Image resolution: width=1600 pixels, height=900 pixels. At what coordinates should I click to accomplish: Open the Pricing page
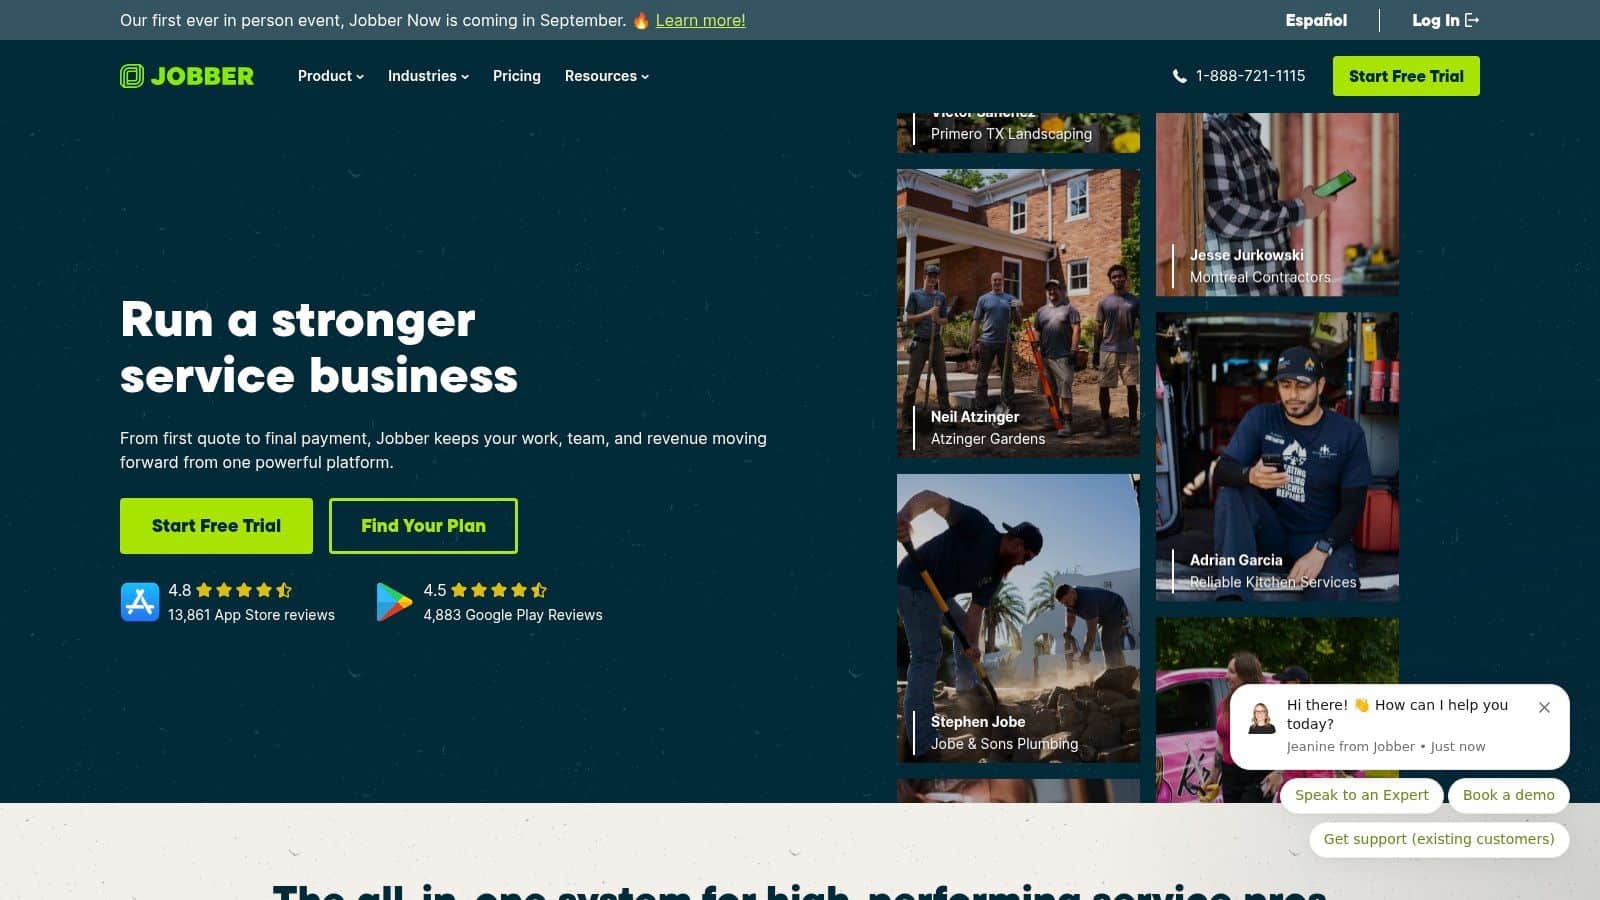517,76
